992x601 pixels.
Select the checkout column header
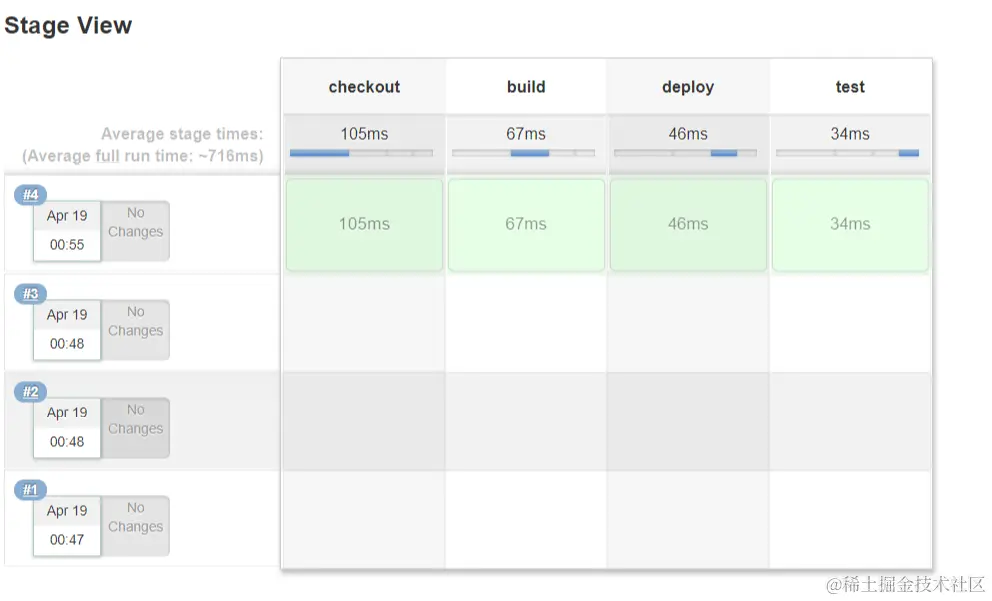(x=364, y=87)
